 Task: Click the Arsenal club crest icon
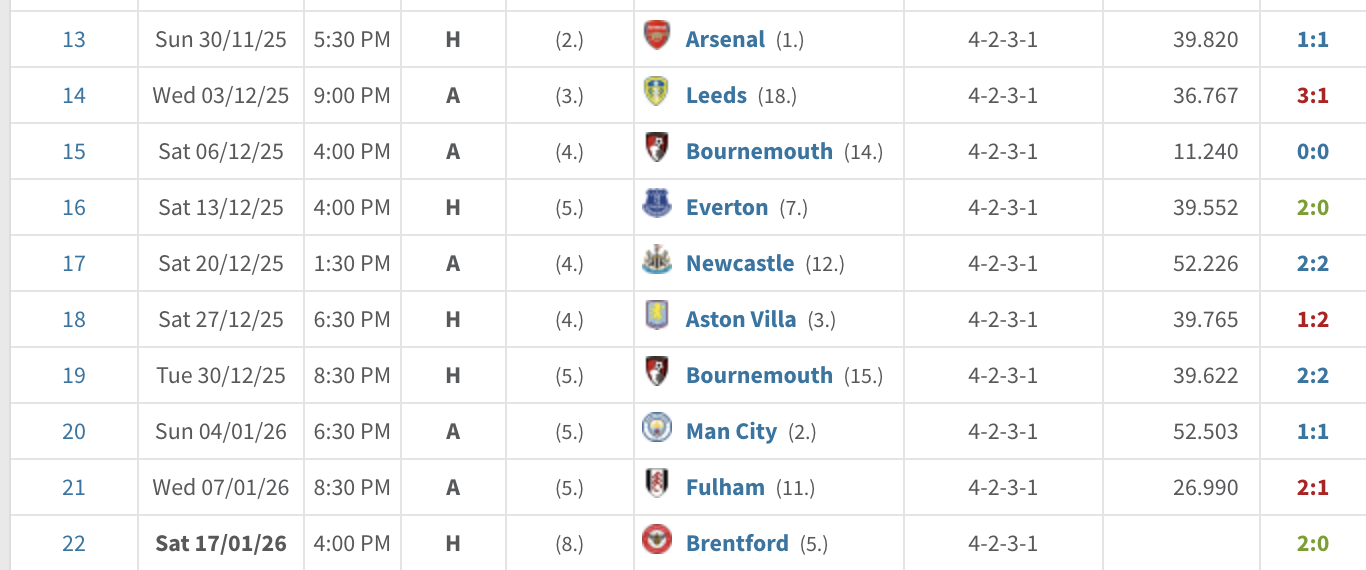click(656, 37)
